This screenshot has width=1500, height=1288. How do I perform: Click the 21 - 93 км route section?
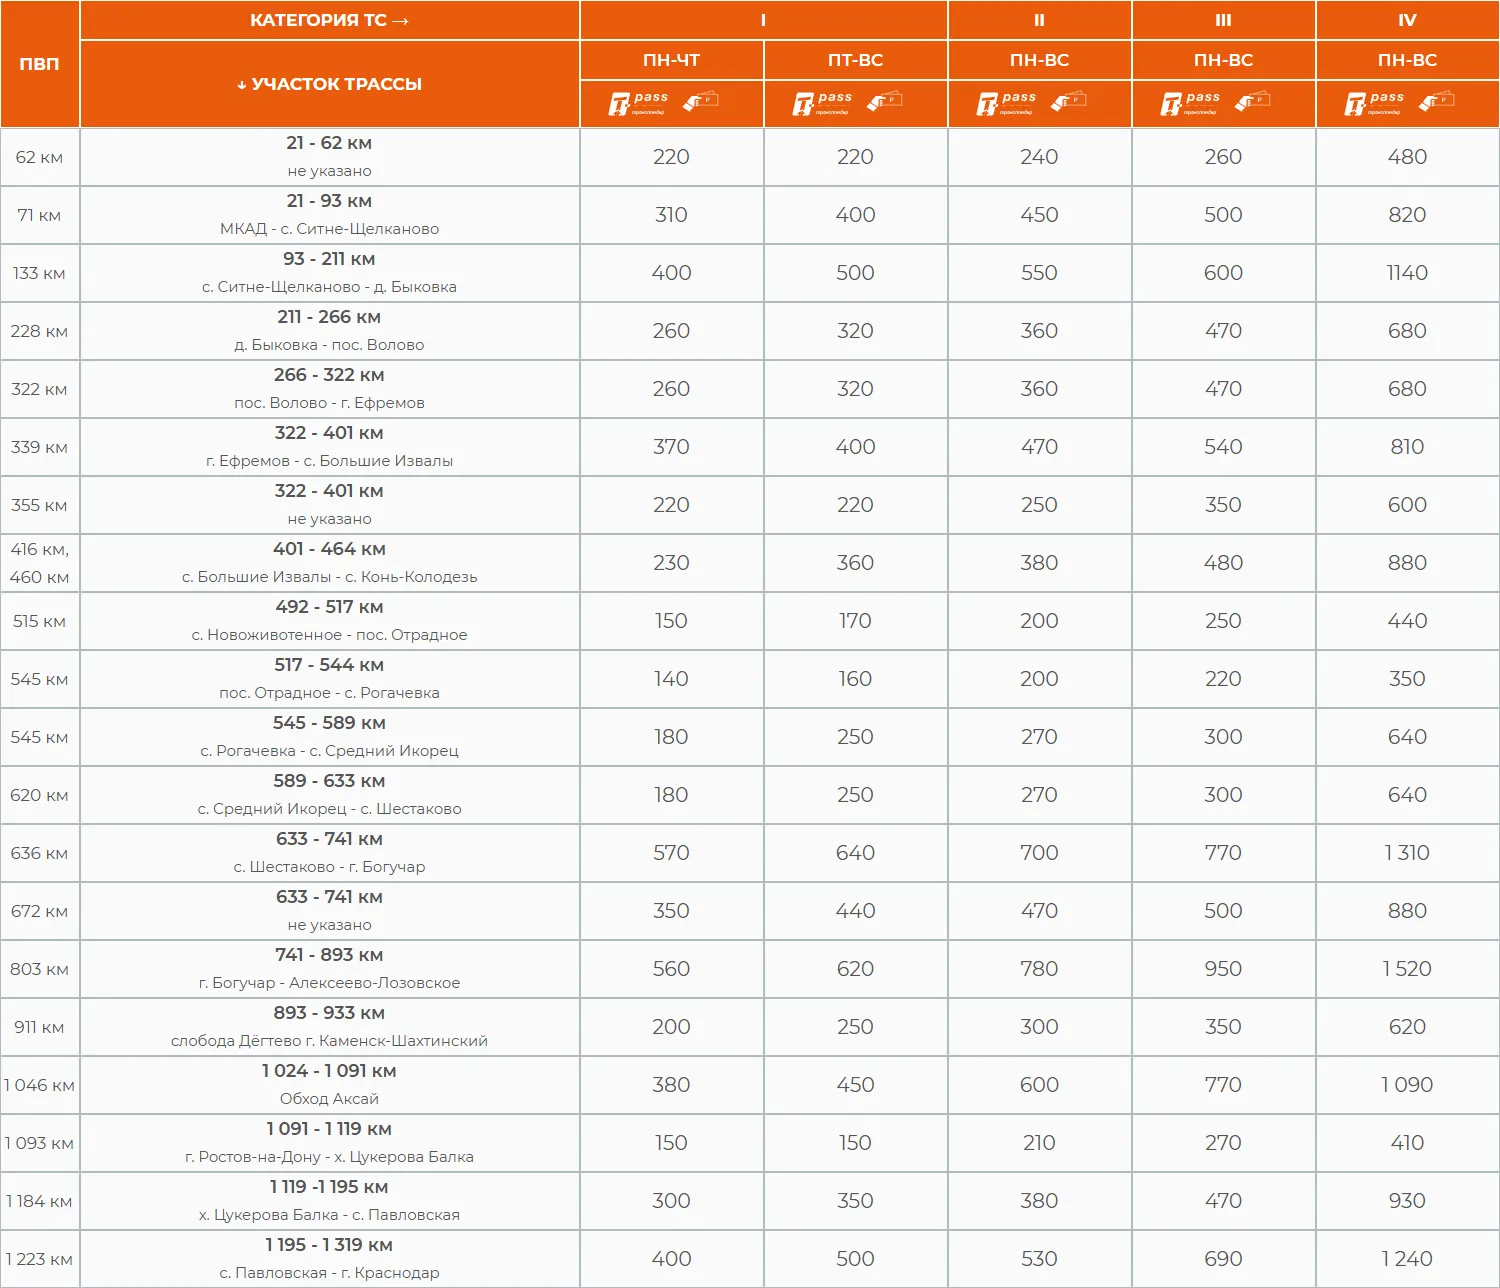(329, 215)
